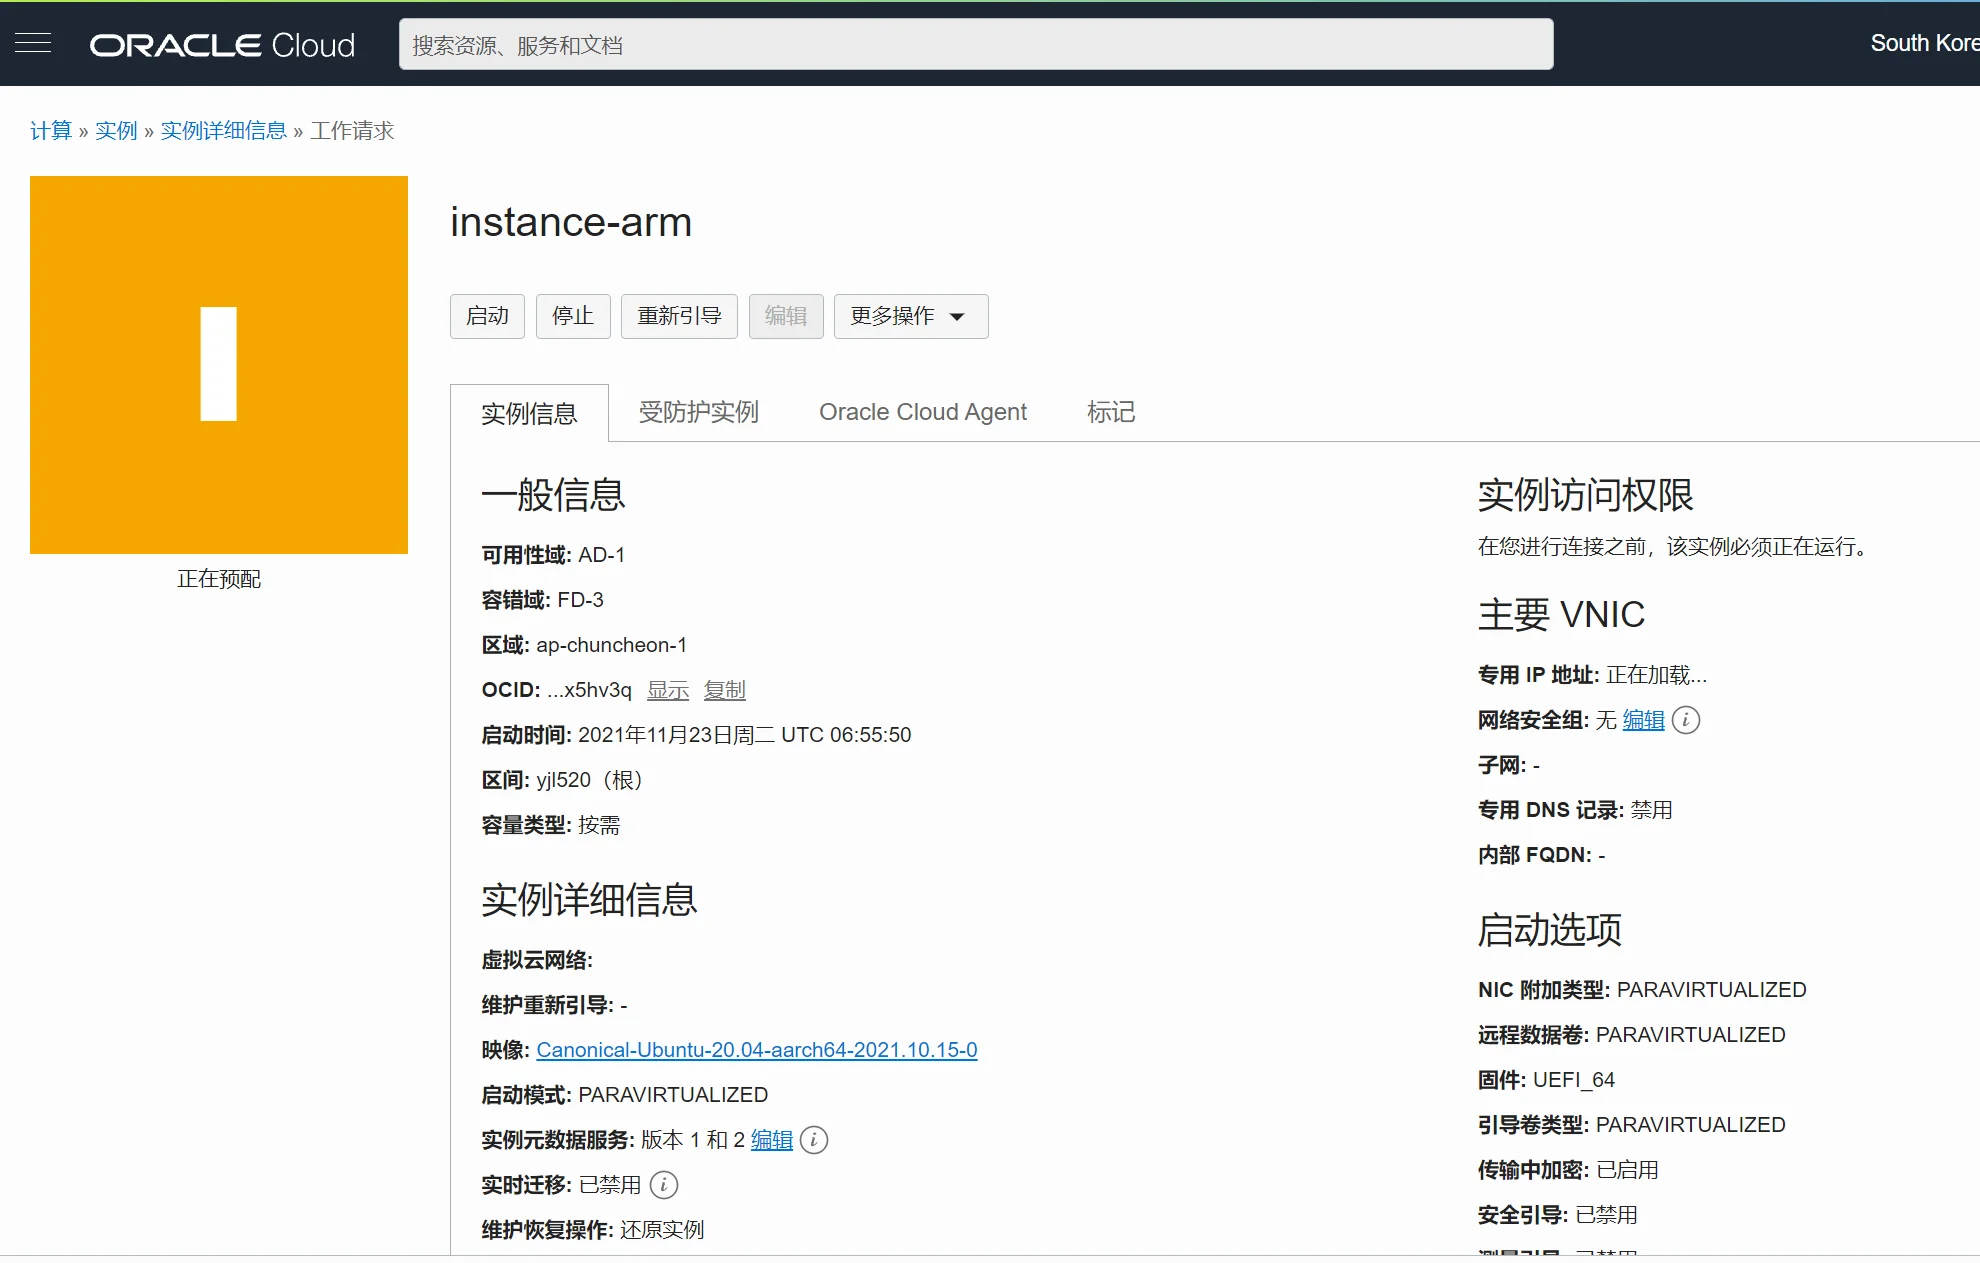Click the 停止 button
1980x1263 pixels.
coord(573,316)
